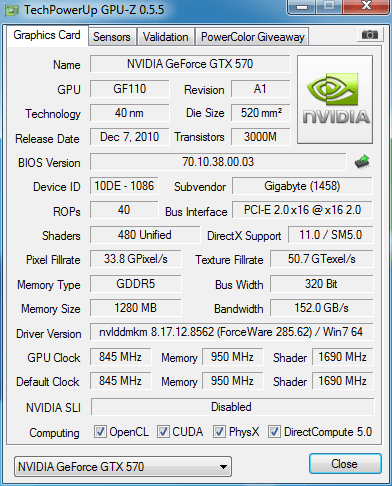Viewport: 392px width, 486px height.
Task: Click the 'Memory Type' label
Action: [49, 285]
